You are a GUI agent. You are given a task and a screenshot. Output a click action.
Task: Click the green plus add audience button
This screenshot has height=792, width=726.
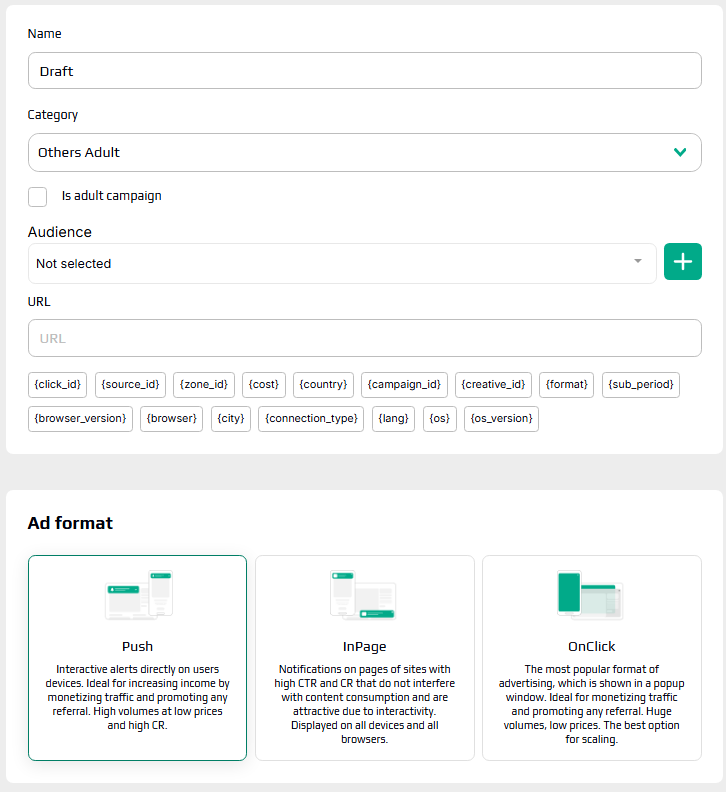(683, 262)
